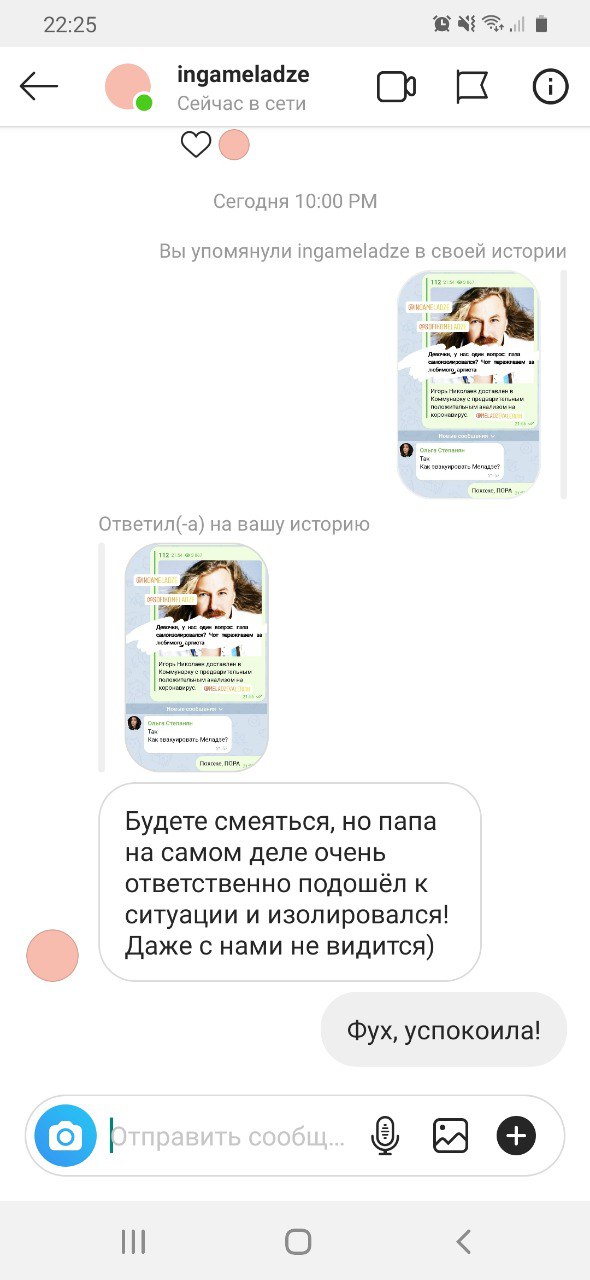Screen dimensions: 590x1280
Task: Open conversation info (i) icon
Action: [x=550, y=87]
